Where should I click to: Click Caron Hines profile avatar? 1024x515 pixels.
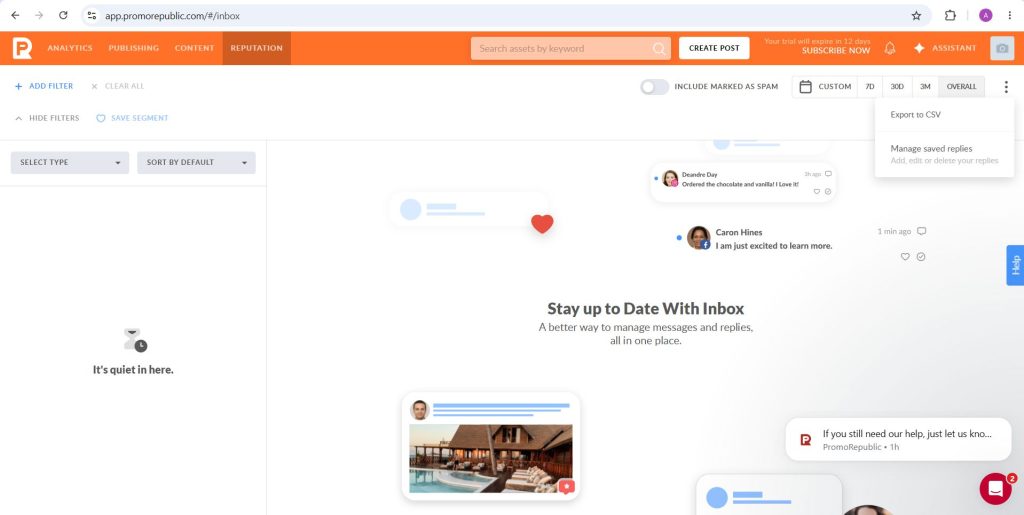pyautogui.click(x=698, y=238)
